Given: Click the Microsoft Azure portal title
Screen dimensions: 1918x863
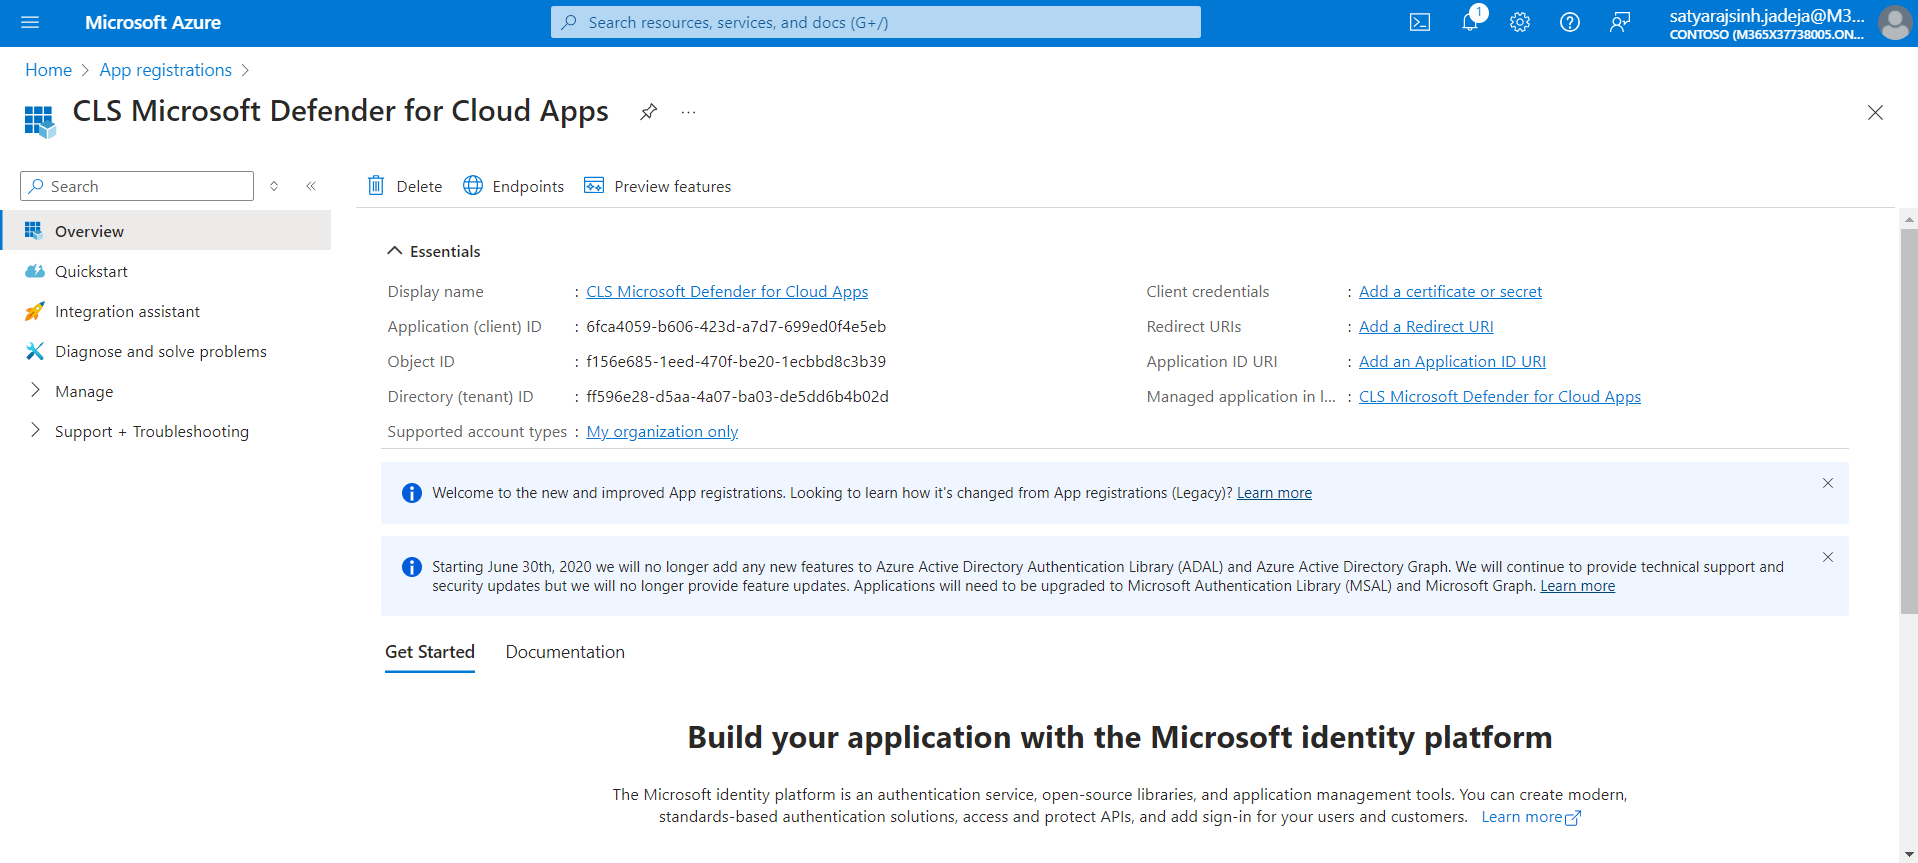Looking at the screenshot, I should (x=153, y=22).
